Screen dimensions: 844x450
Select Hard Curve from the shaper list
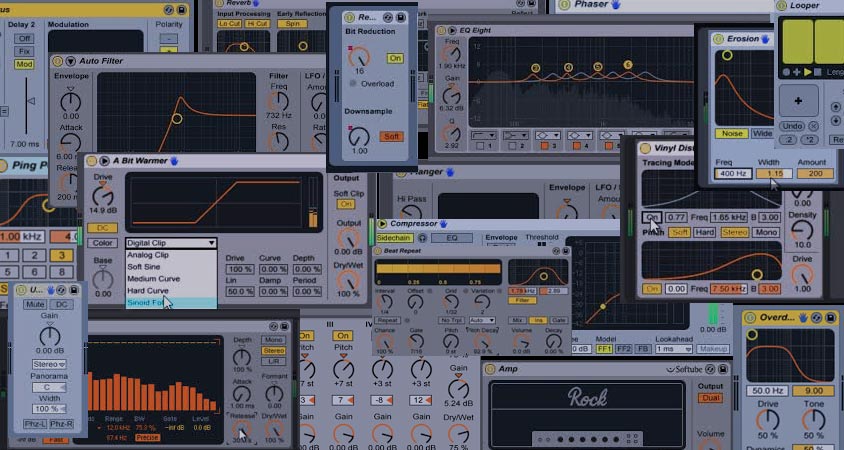pos(171,290)
